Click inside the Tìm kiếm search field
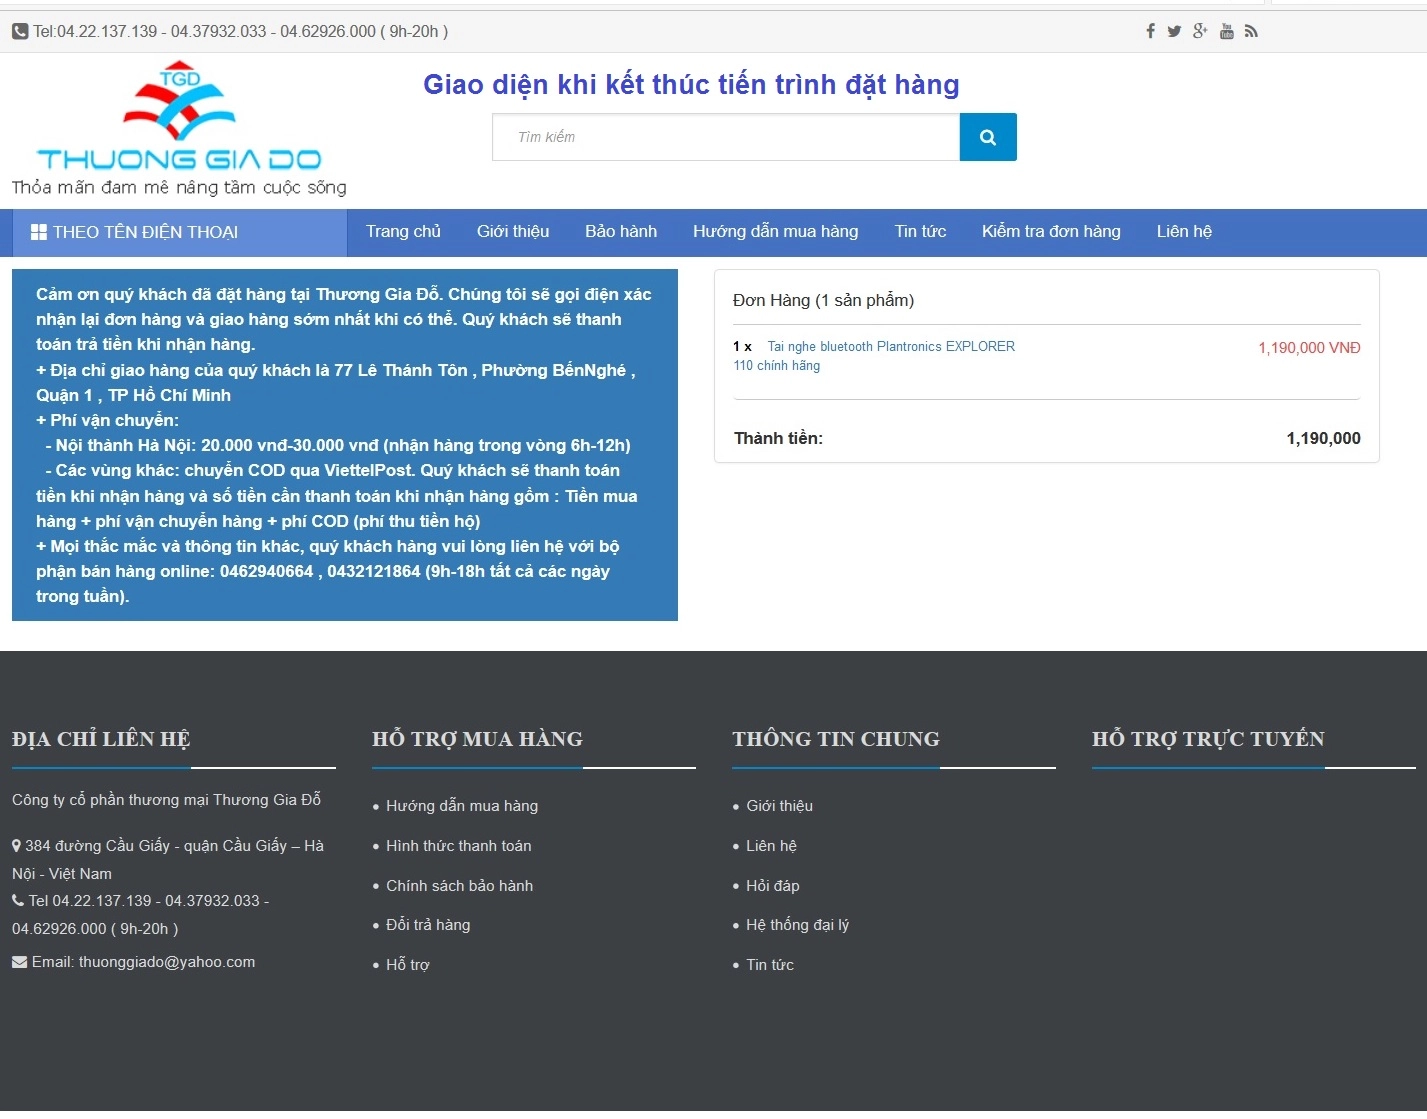This screenshot has height=1119, width=1427. coord(725,137)
